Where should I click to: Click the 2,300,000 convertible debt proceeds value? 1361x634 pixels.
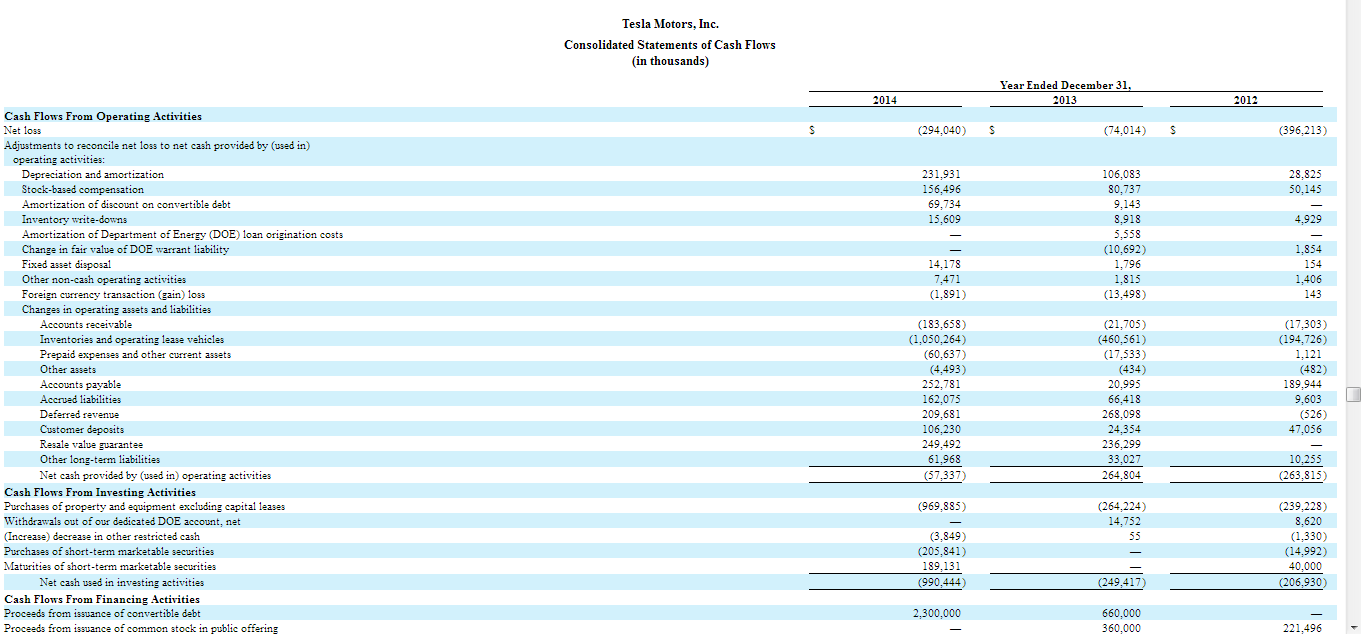[x=937, y=613]
